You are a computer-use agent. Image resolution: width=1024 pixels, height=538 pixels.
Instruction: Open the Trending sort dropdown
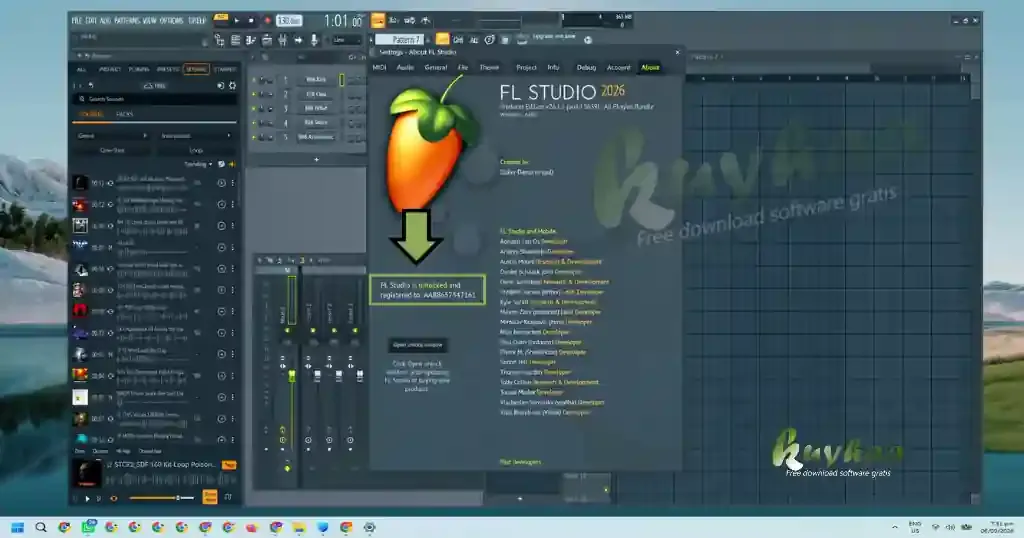coord(199,165)
